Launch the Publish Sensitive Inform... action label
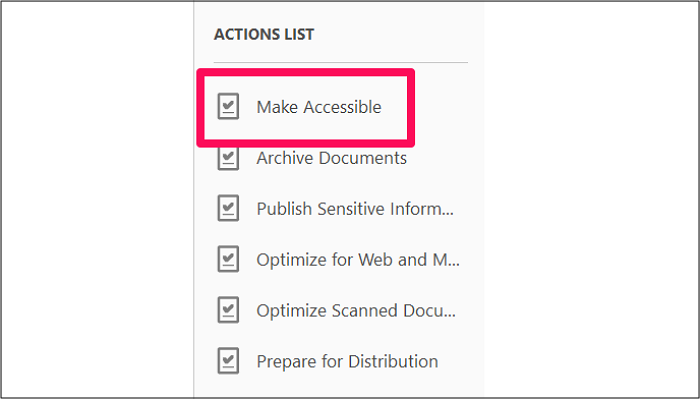Image resolution: width=700 pixels, height=399 pixels. click(355, 209)
